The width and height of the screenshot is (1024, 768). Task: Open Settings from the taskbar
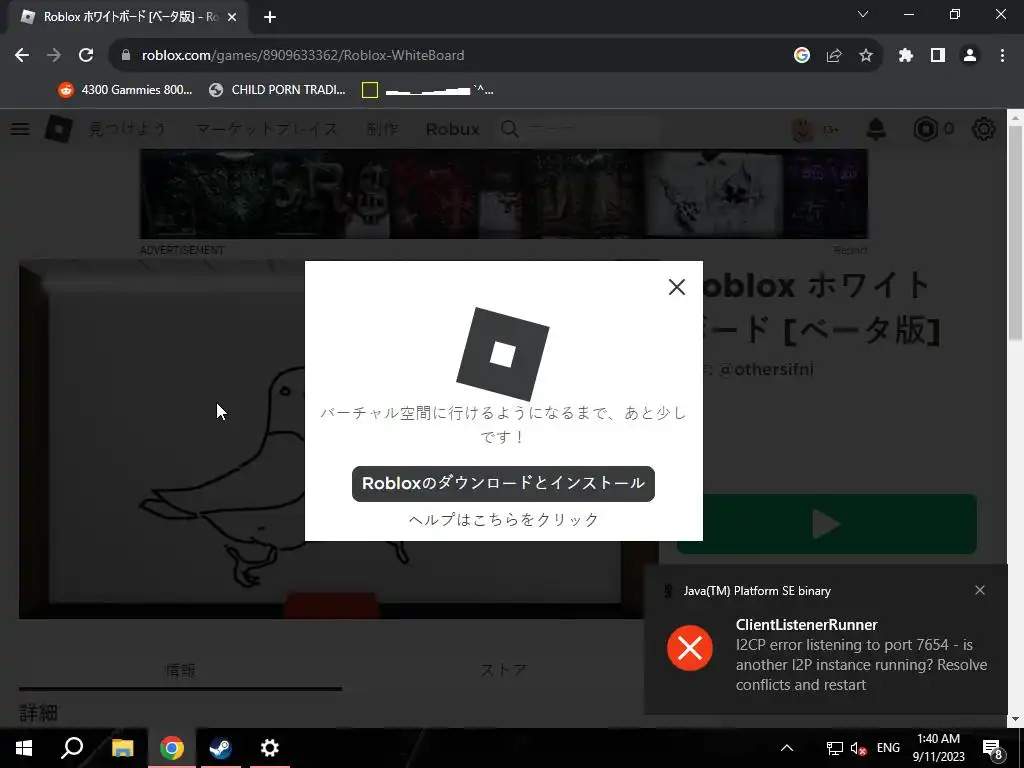tap(269, 748)
